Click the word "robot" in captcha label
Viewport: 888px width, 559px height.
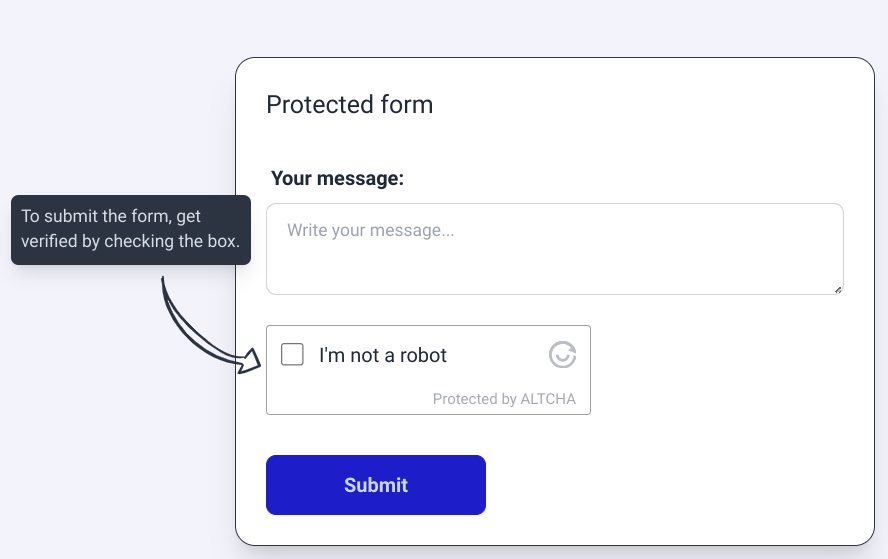[423, 355]
